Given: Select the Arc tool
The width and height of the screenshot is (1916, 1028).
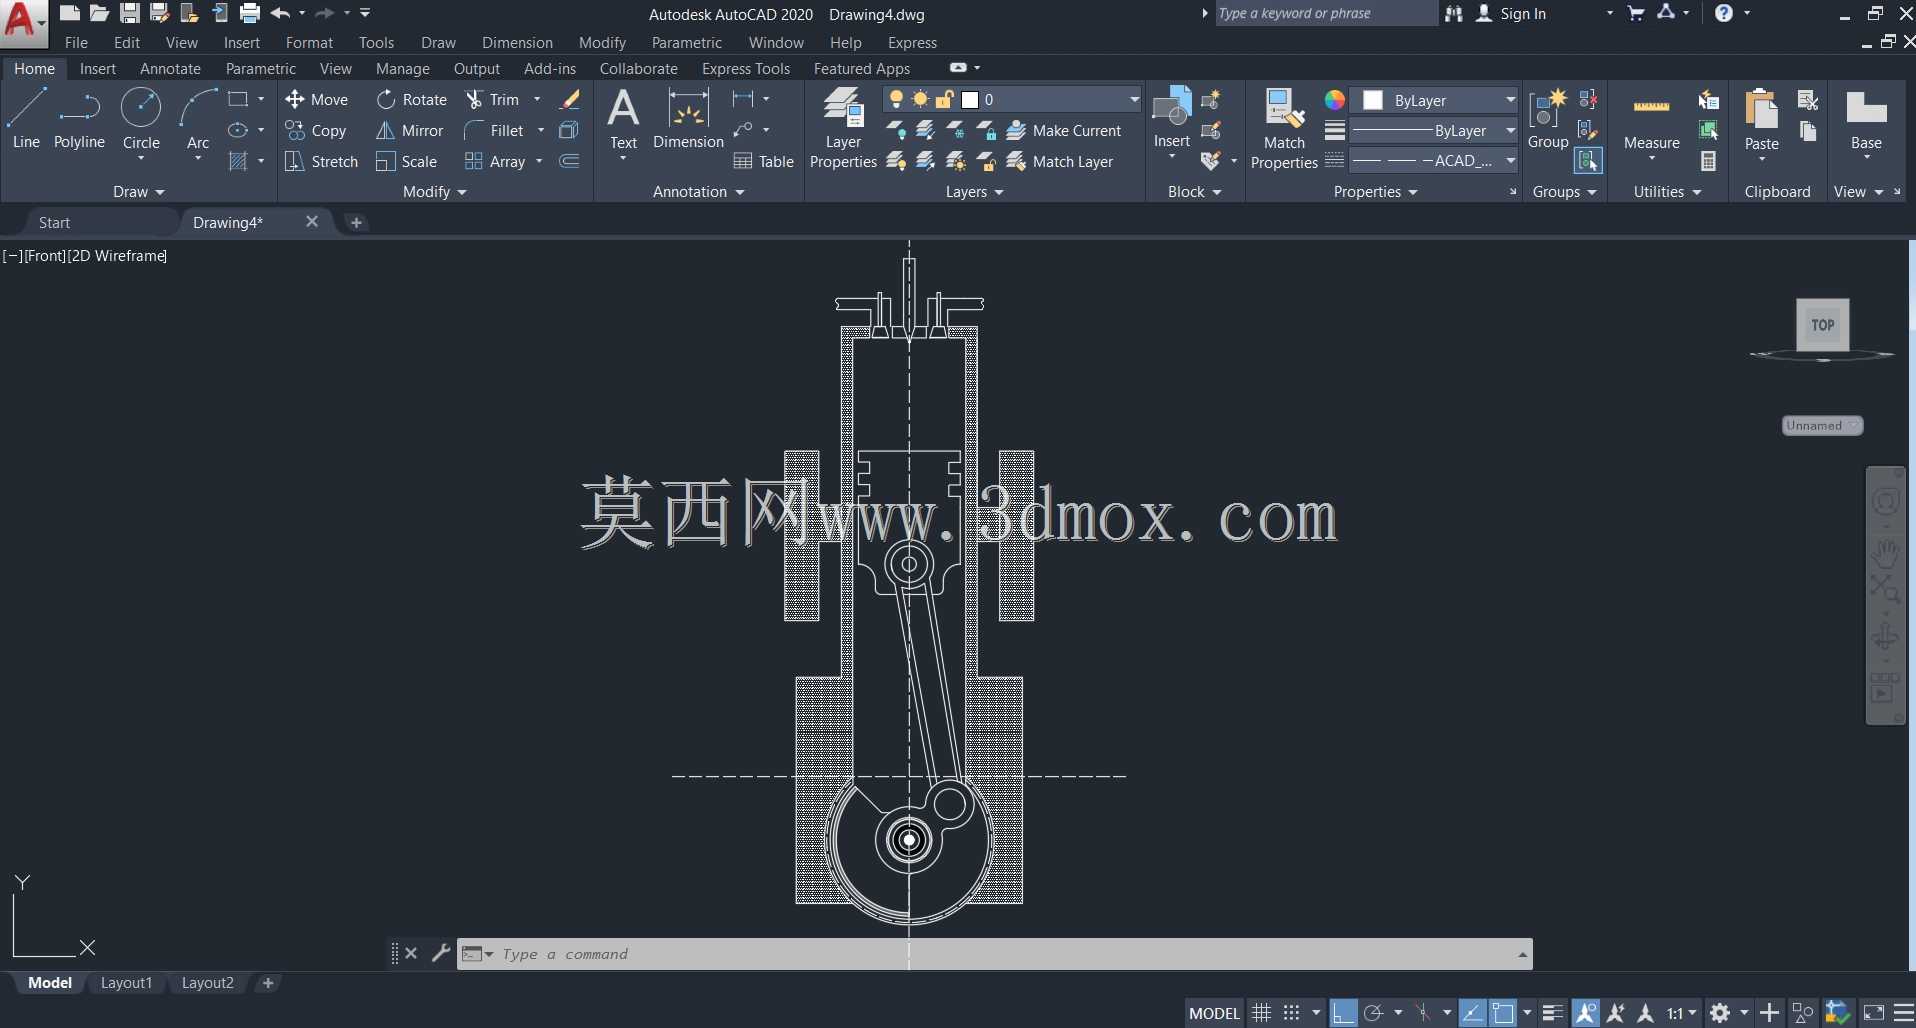Looking at the screenshot, I should tap(198, 119).
